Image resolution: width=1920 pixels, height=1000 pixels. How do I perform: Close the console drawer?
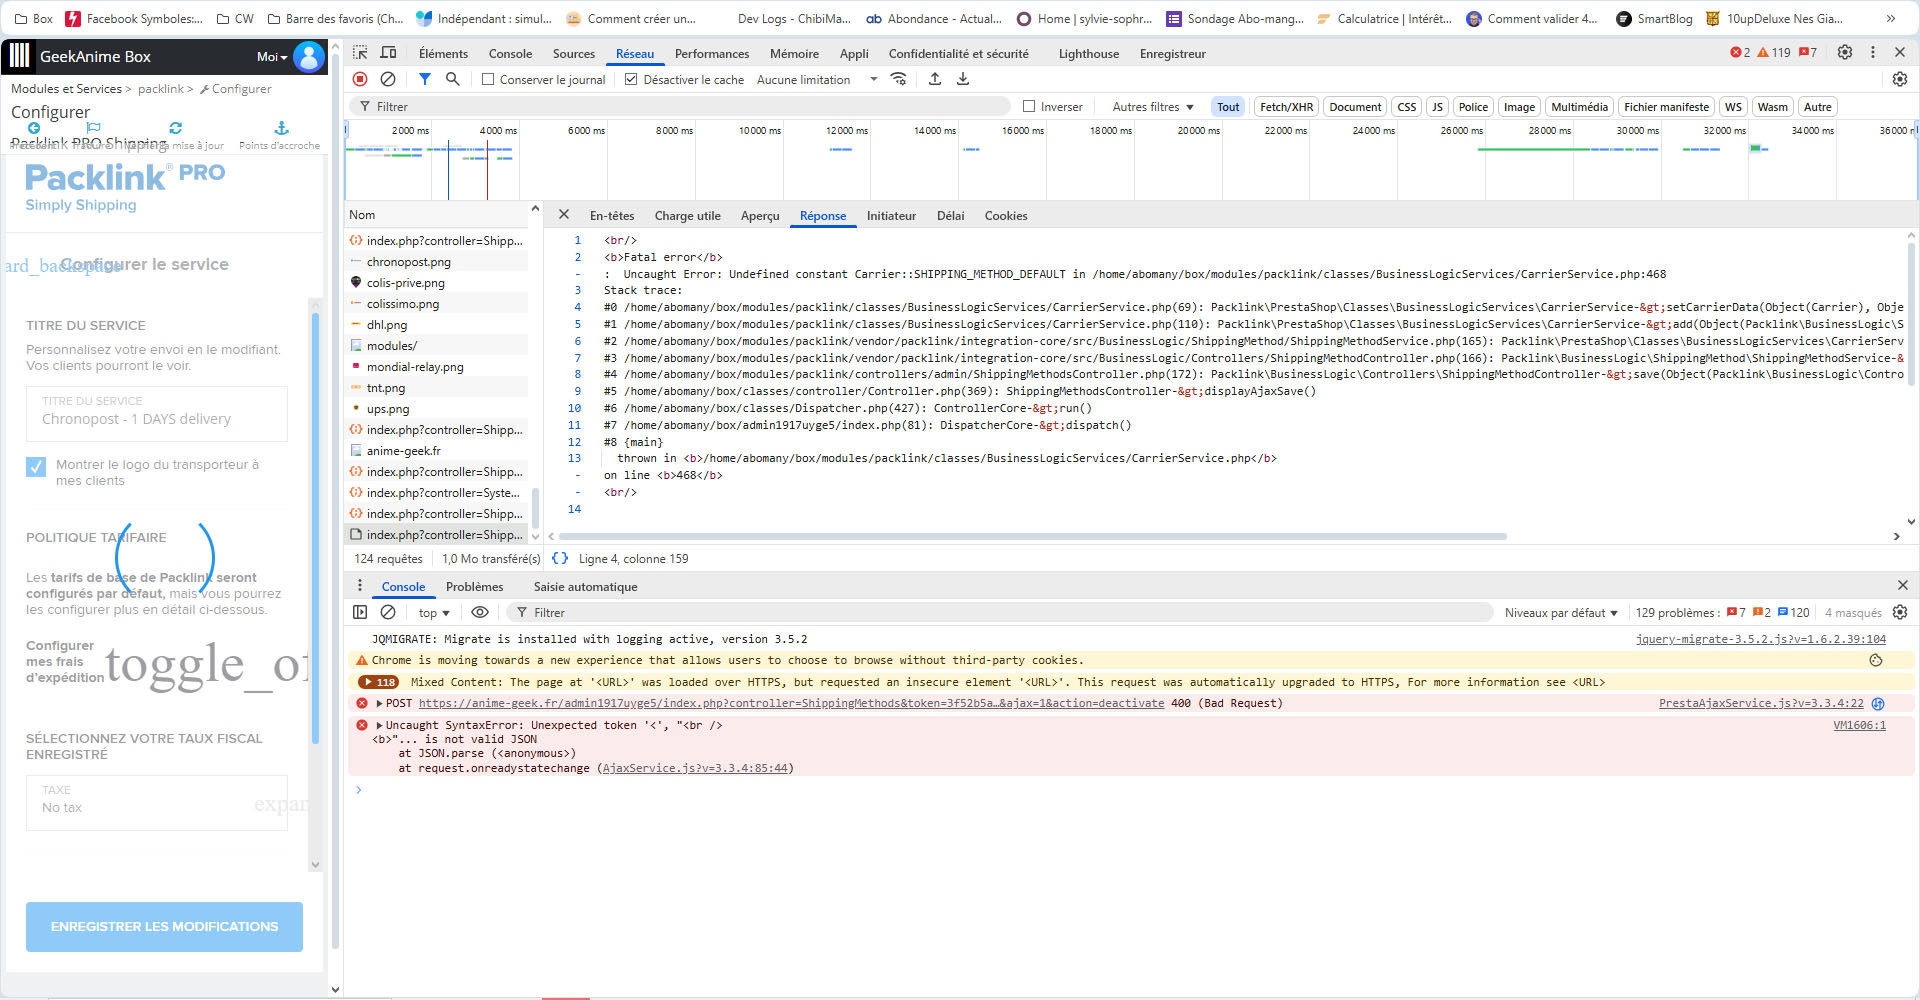pos(1903,585)
